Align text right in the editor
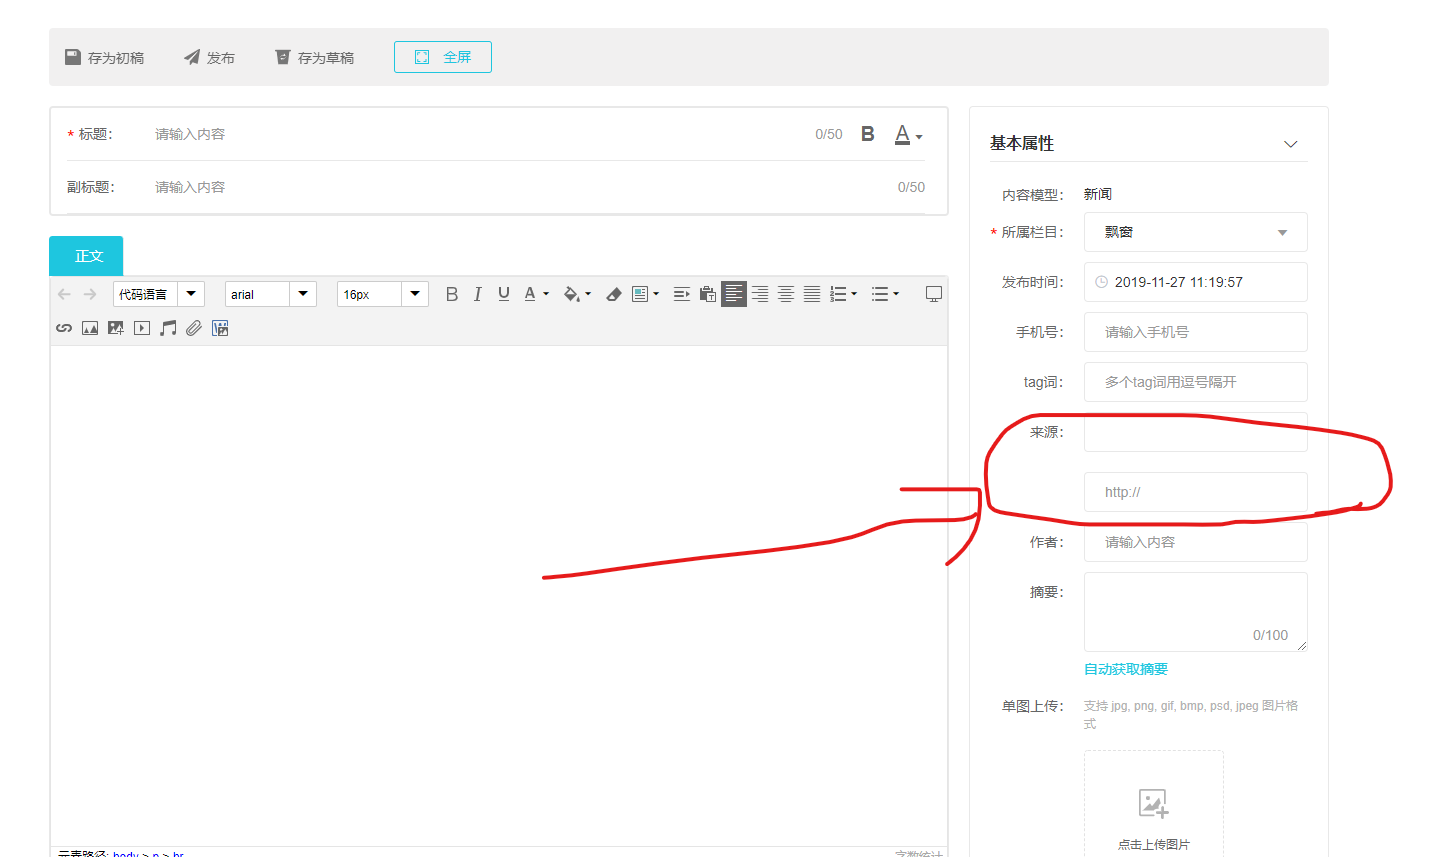Viewport: 1453px width, 857px height. [760, 294]
